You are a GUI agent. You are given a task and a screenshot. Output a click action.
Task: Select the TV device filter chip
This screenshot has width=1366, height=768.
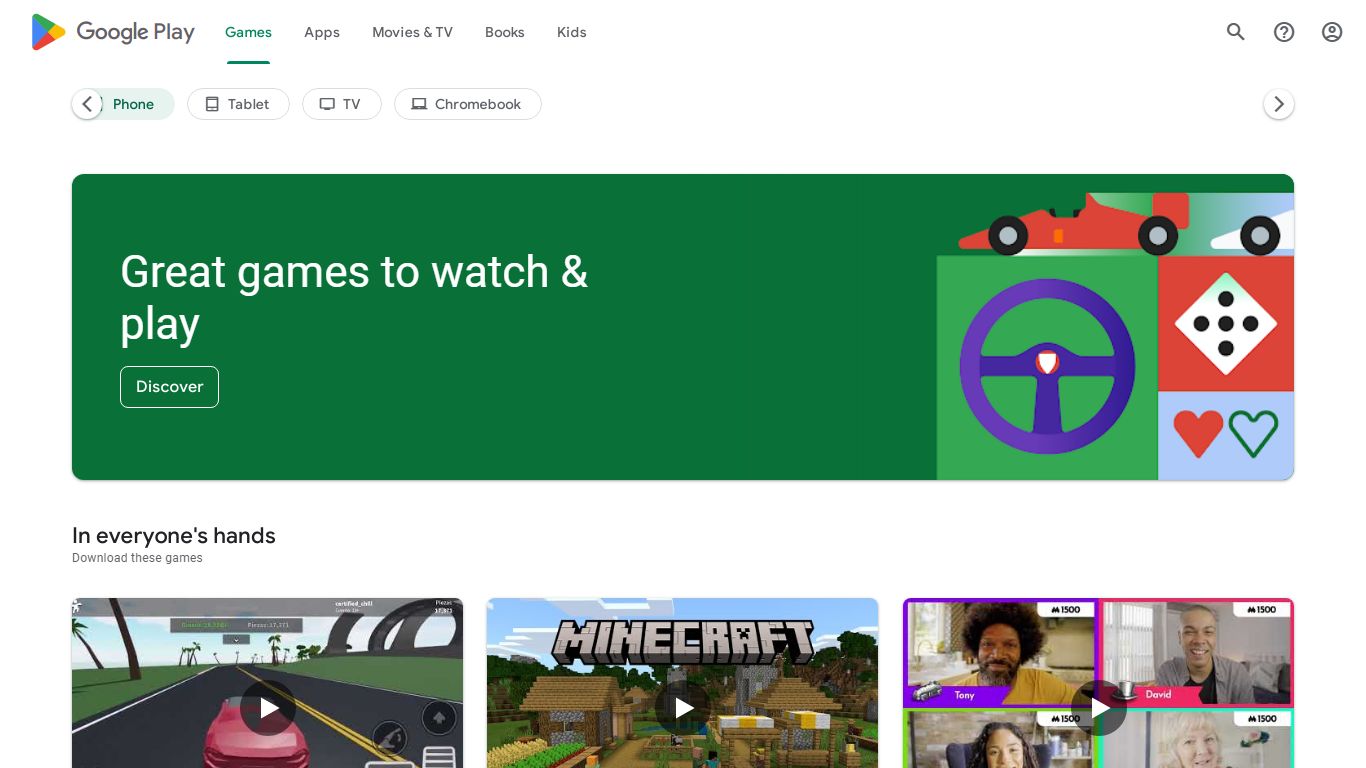point(341,104)
